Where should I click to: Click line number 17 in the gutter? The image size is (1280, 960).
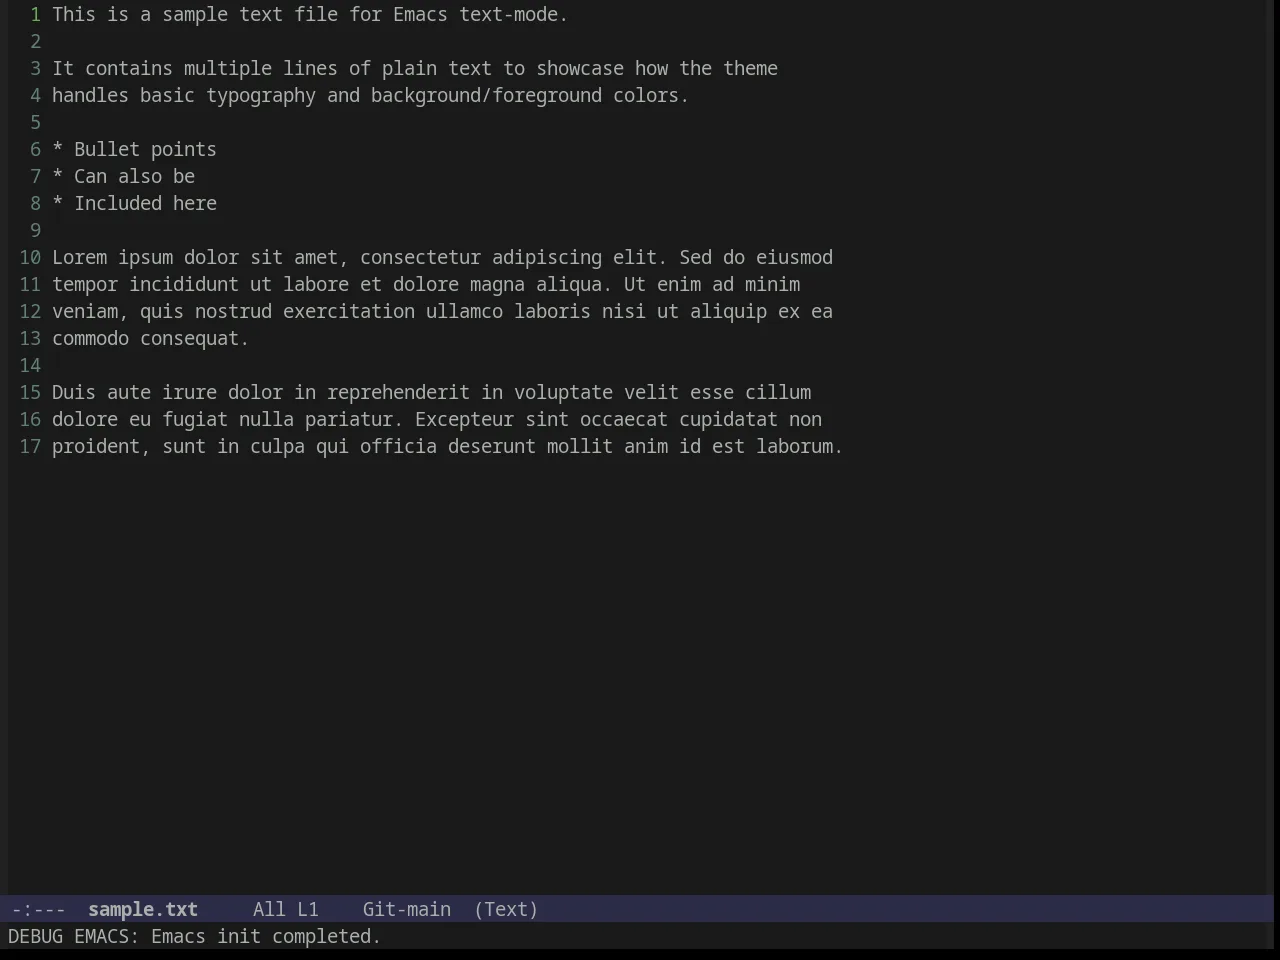30,446
